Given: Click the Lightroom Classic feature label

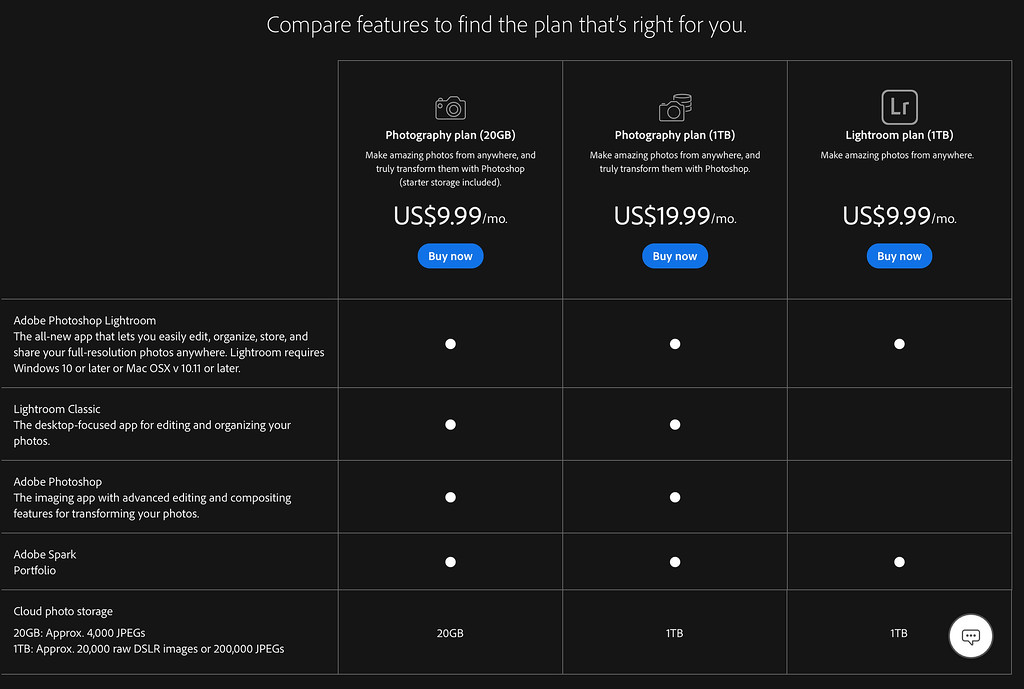Looking at the screenshot, I should pos(57,409).
